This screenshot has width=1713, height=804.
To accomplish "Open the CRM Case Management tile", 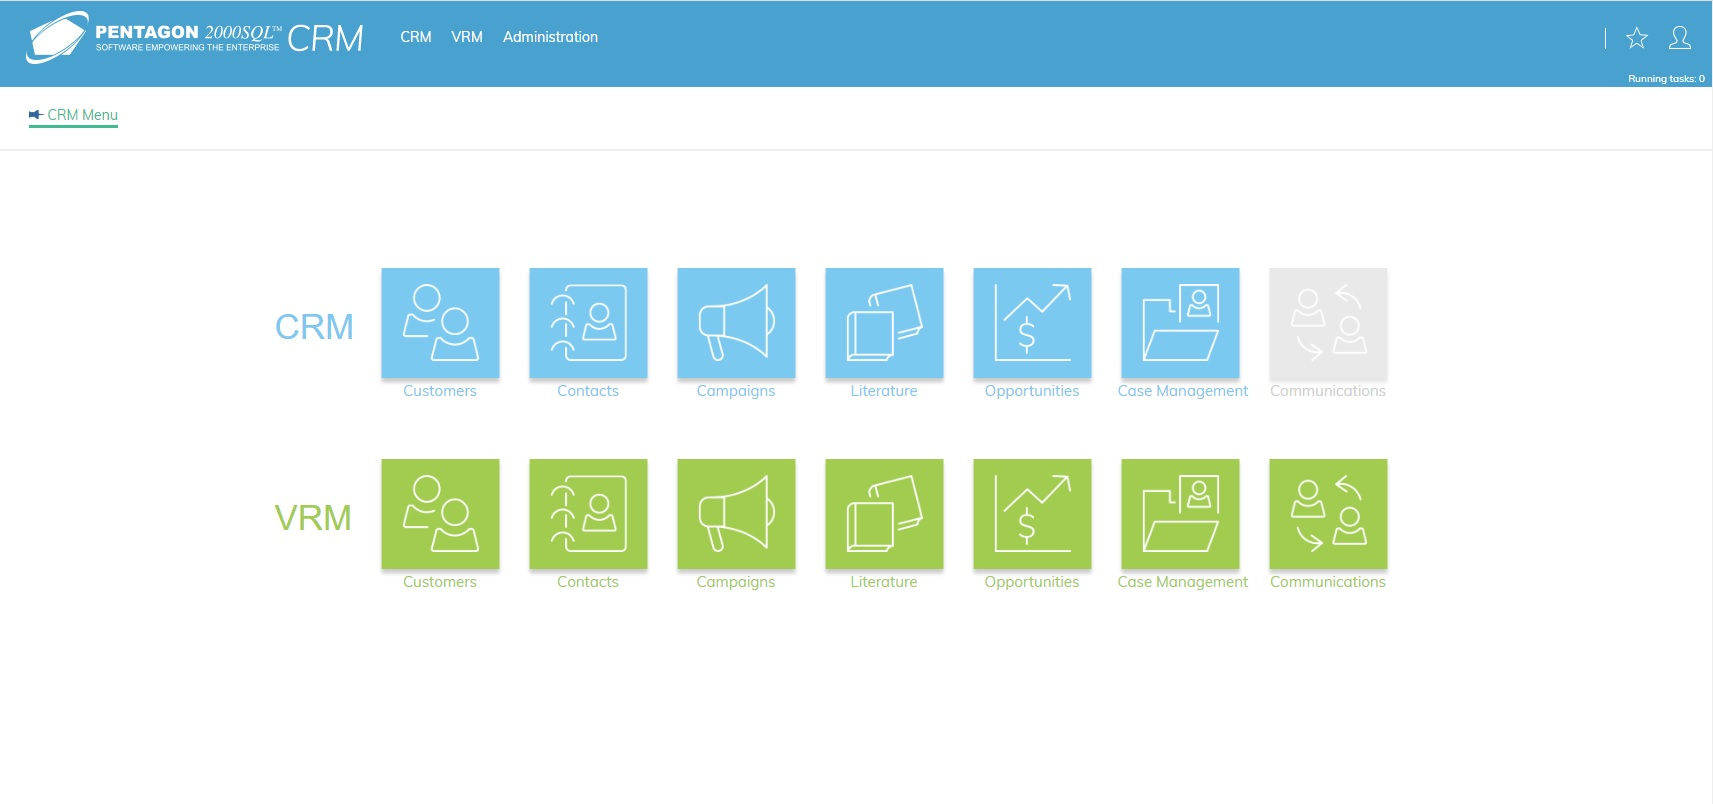I will coord(1180,323).
